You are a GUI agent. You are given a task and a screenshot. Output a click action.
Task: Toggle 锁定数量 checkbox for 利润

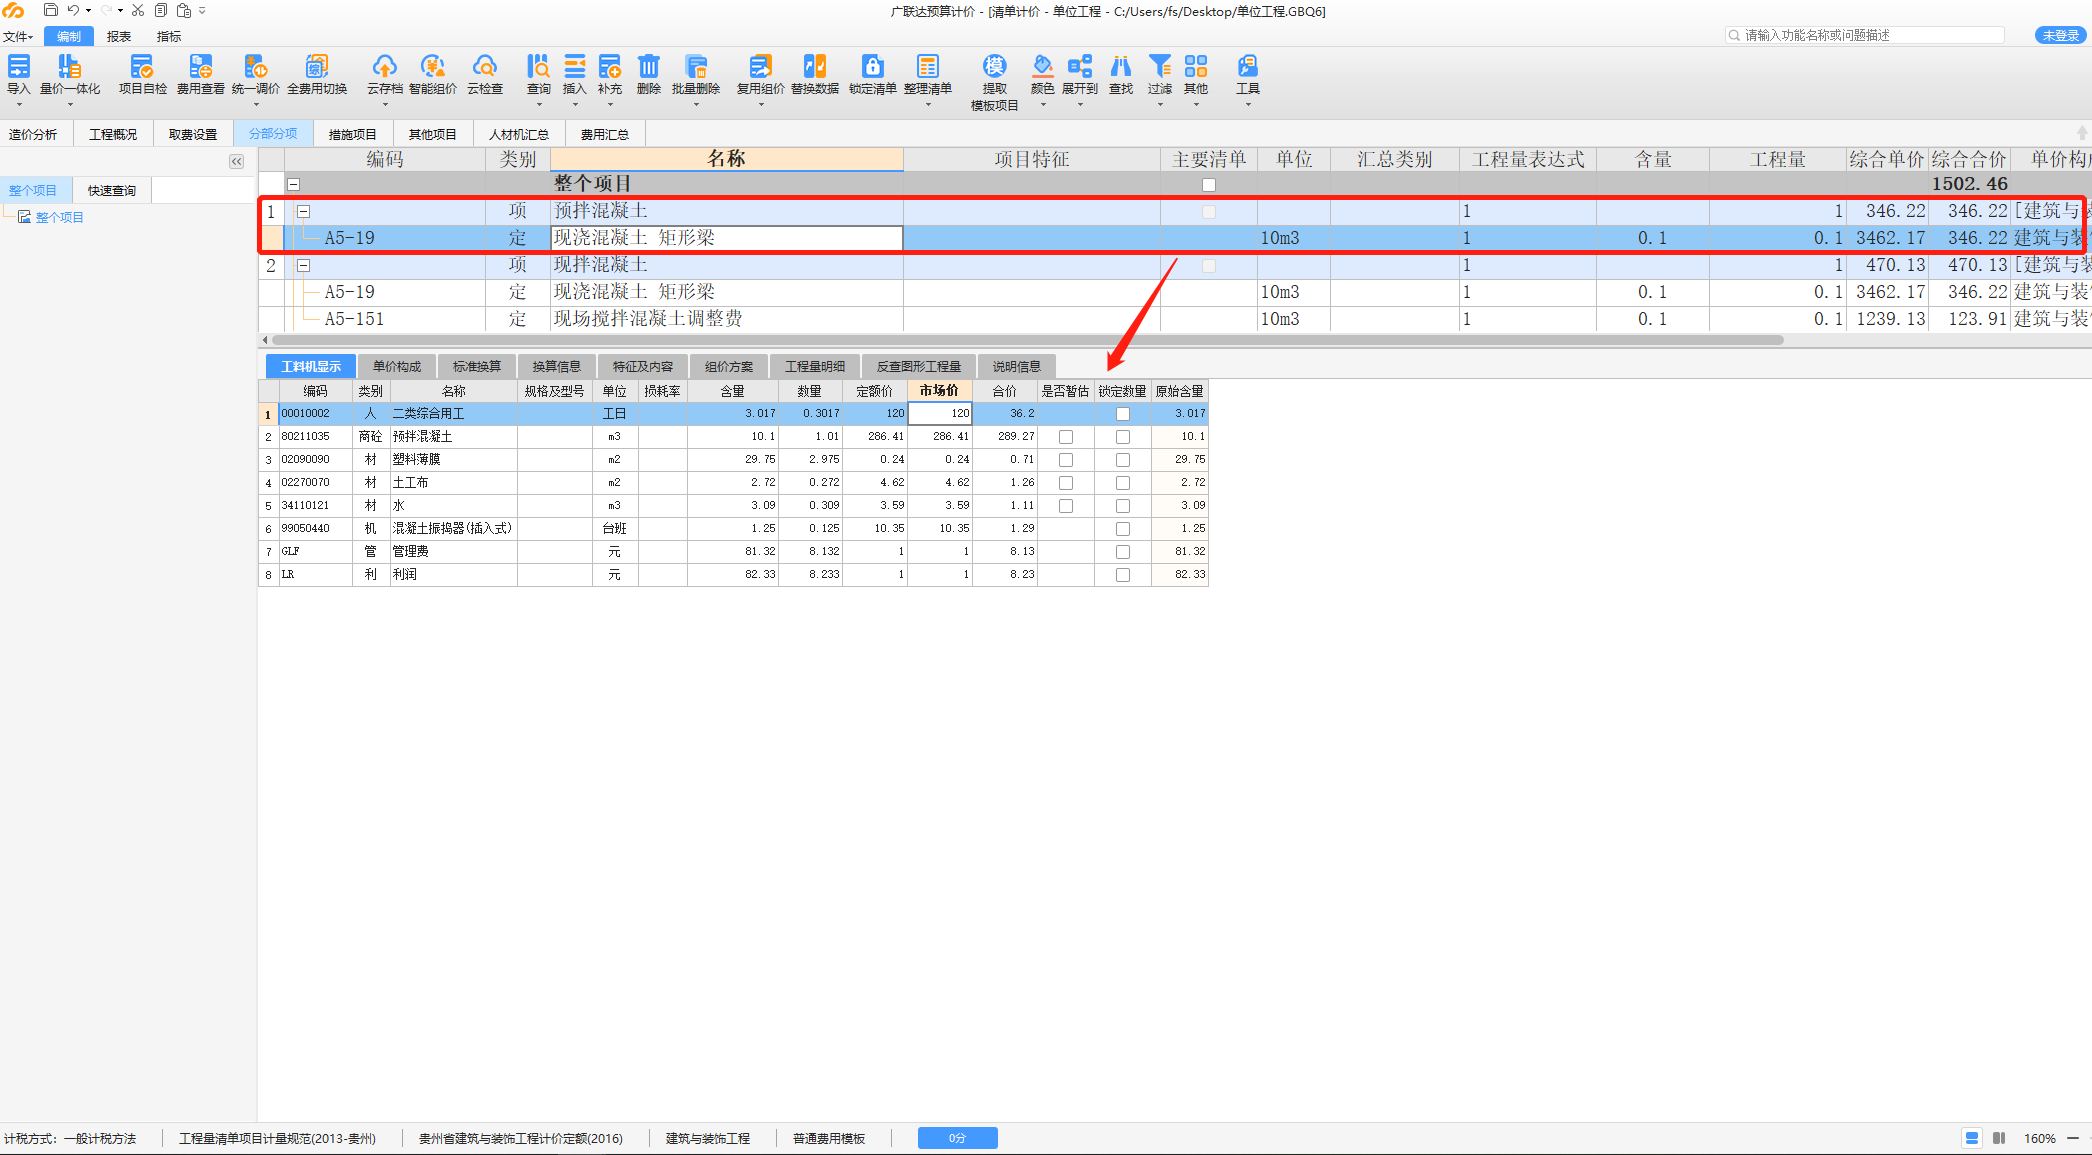point(1123,575)
